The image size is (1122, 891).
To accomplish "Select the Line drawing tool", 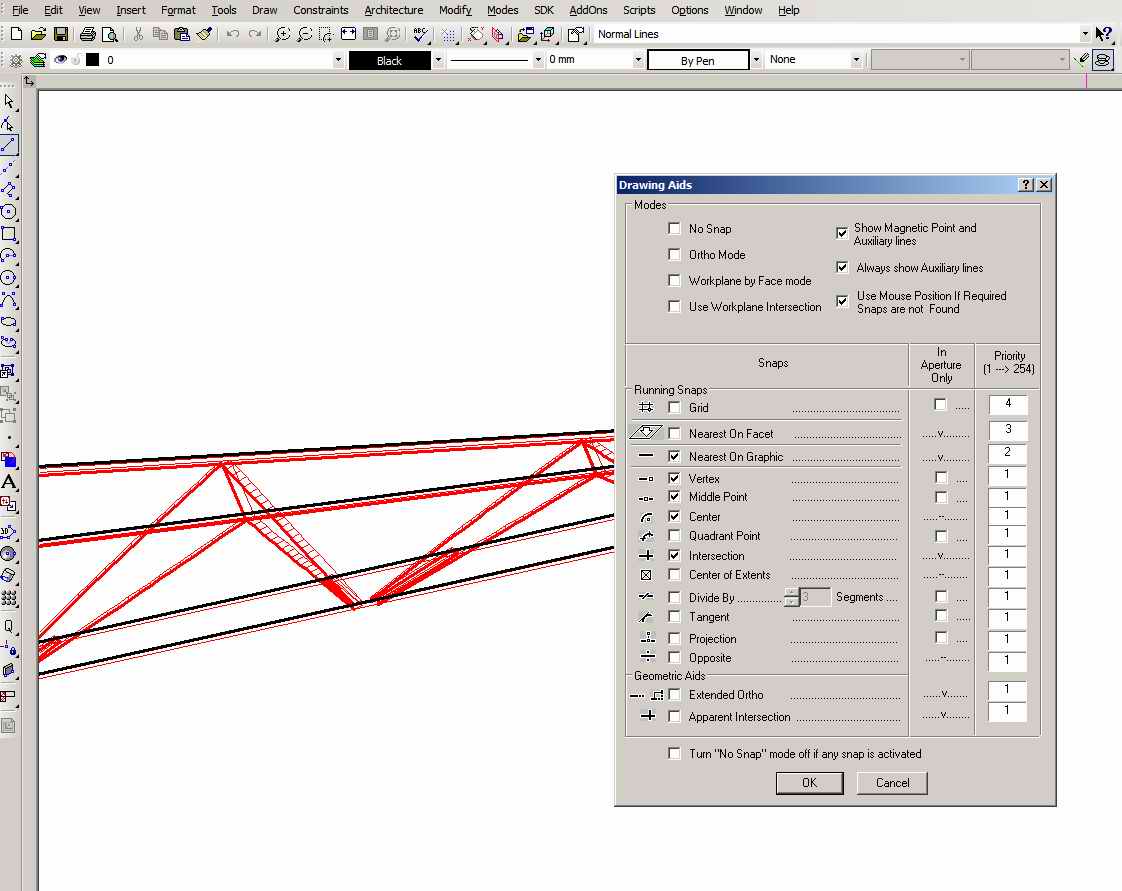I will tap(9, 145).
